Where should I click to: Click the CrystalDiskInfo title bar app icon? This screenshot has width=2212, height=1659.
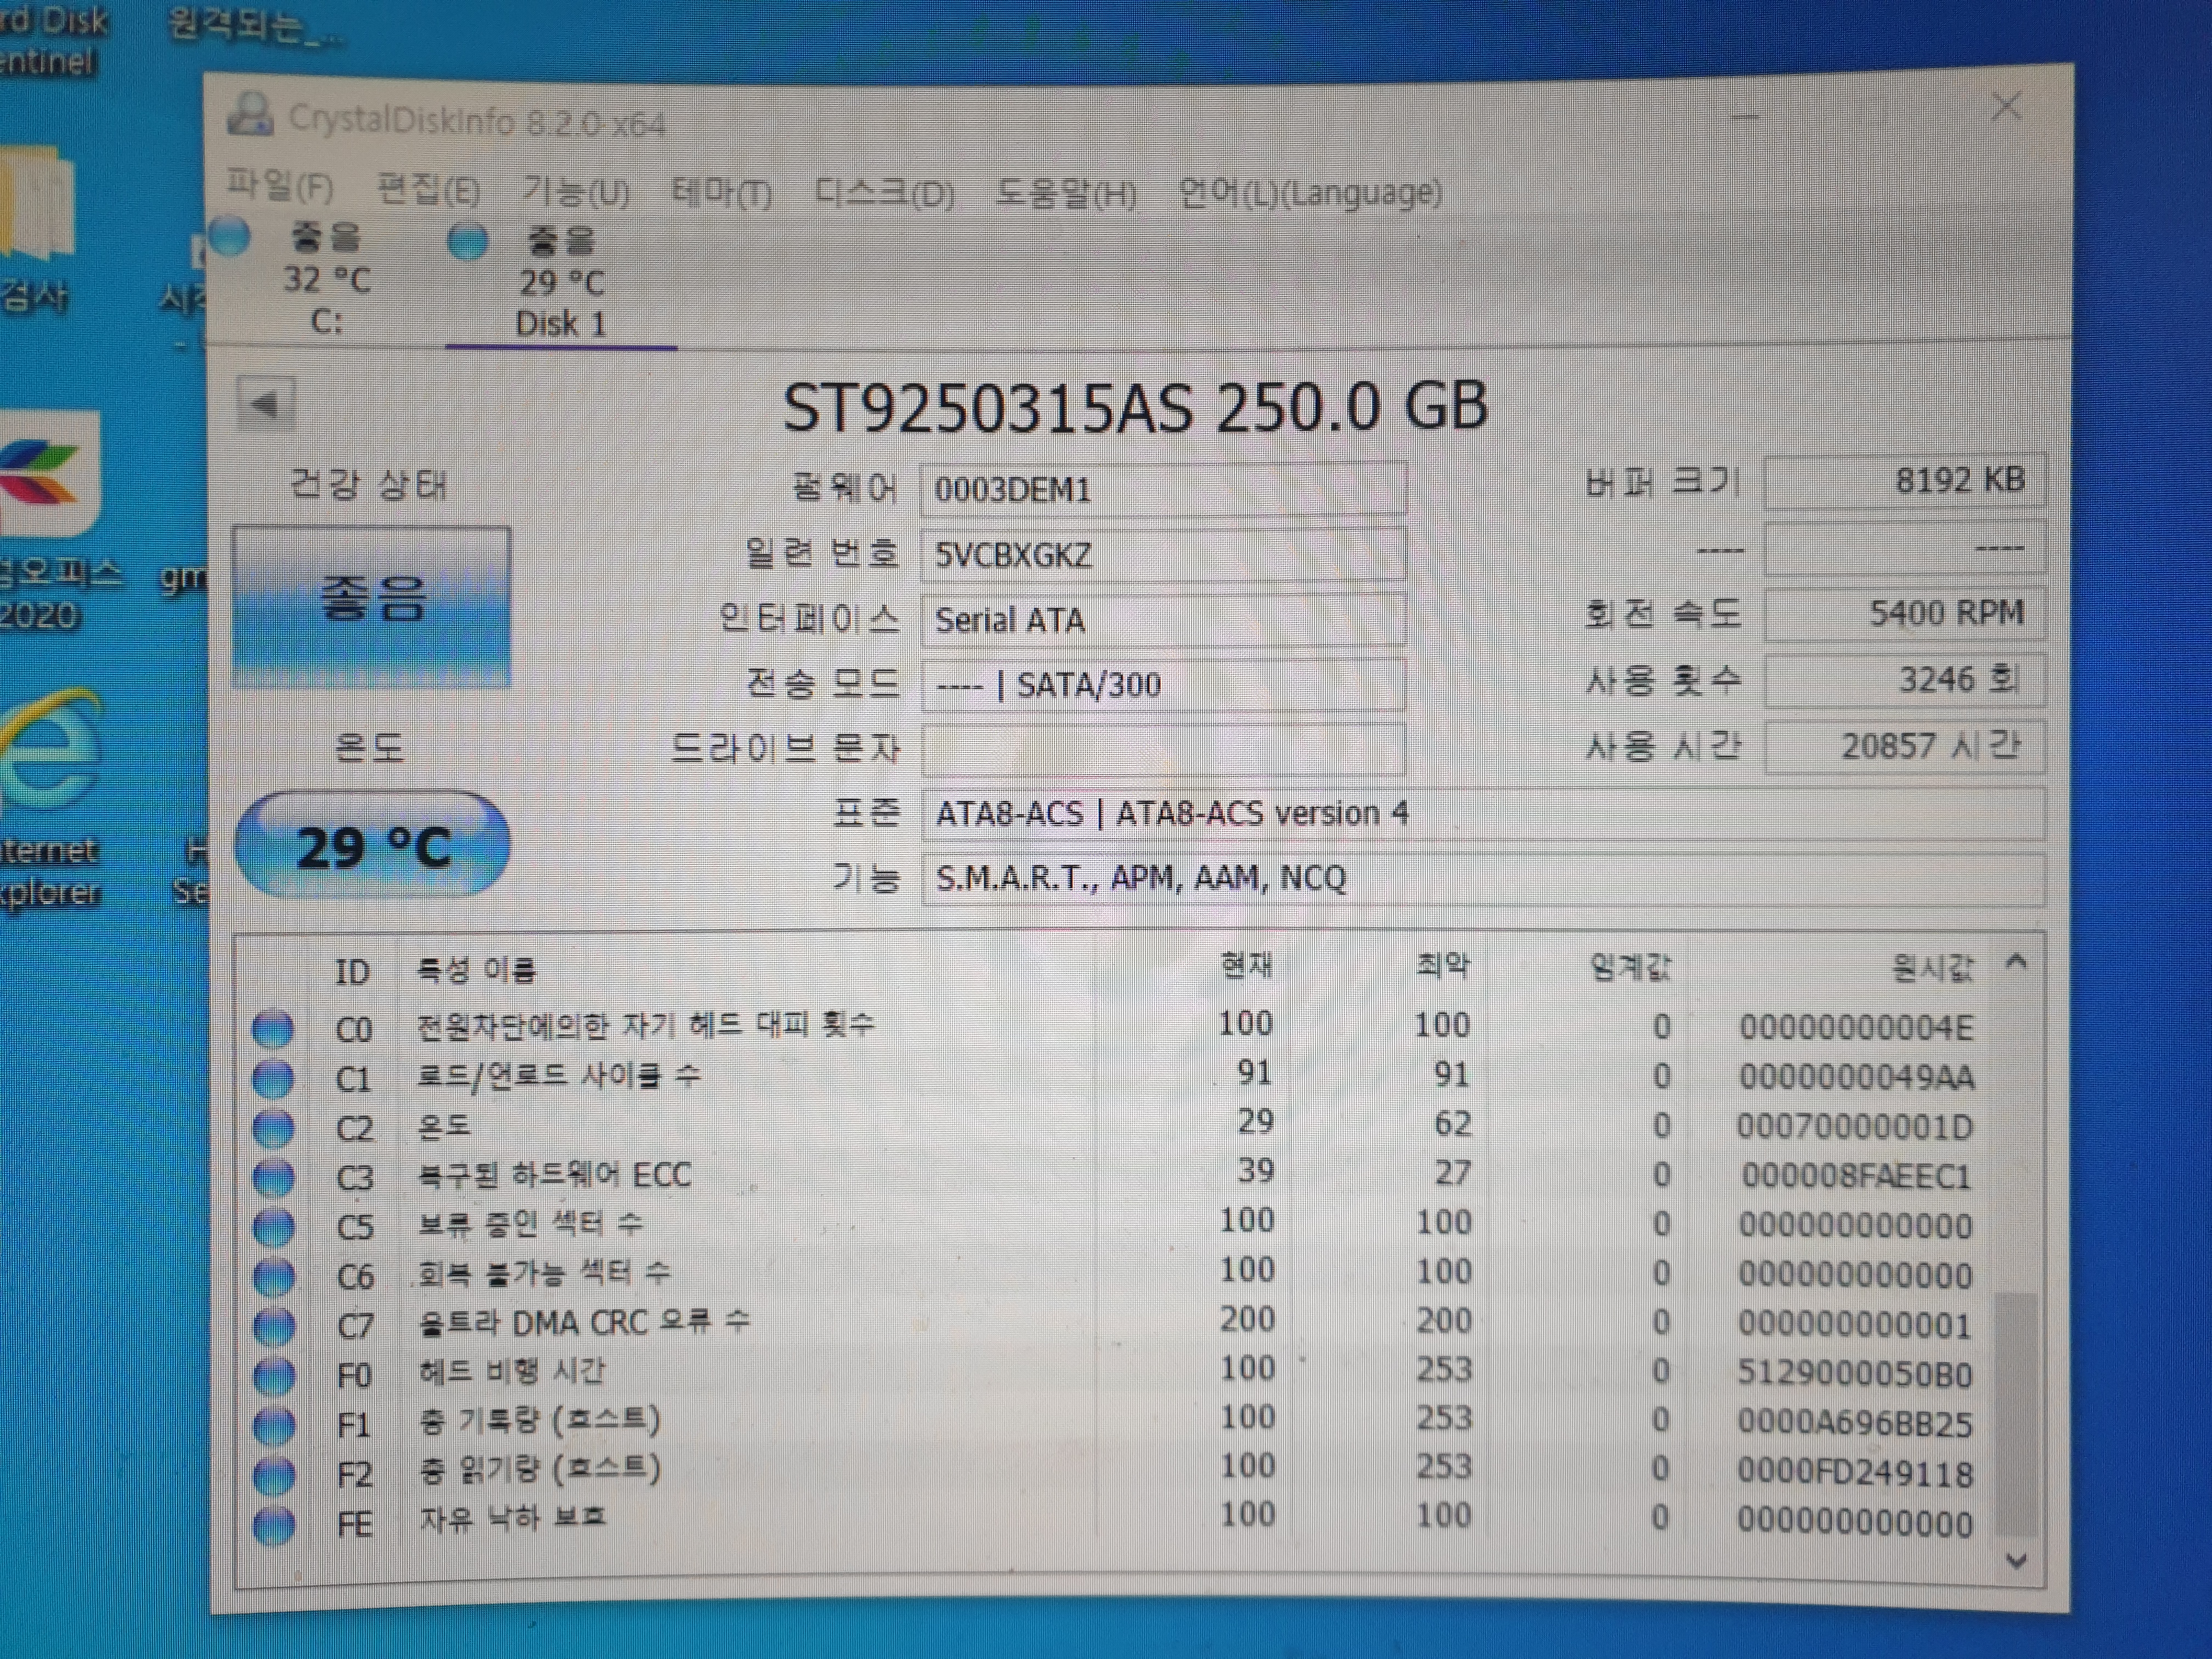[x=250, y=114]
